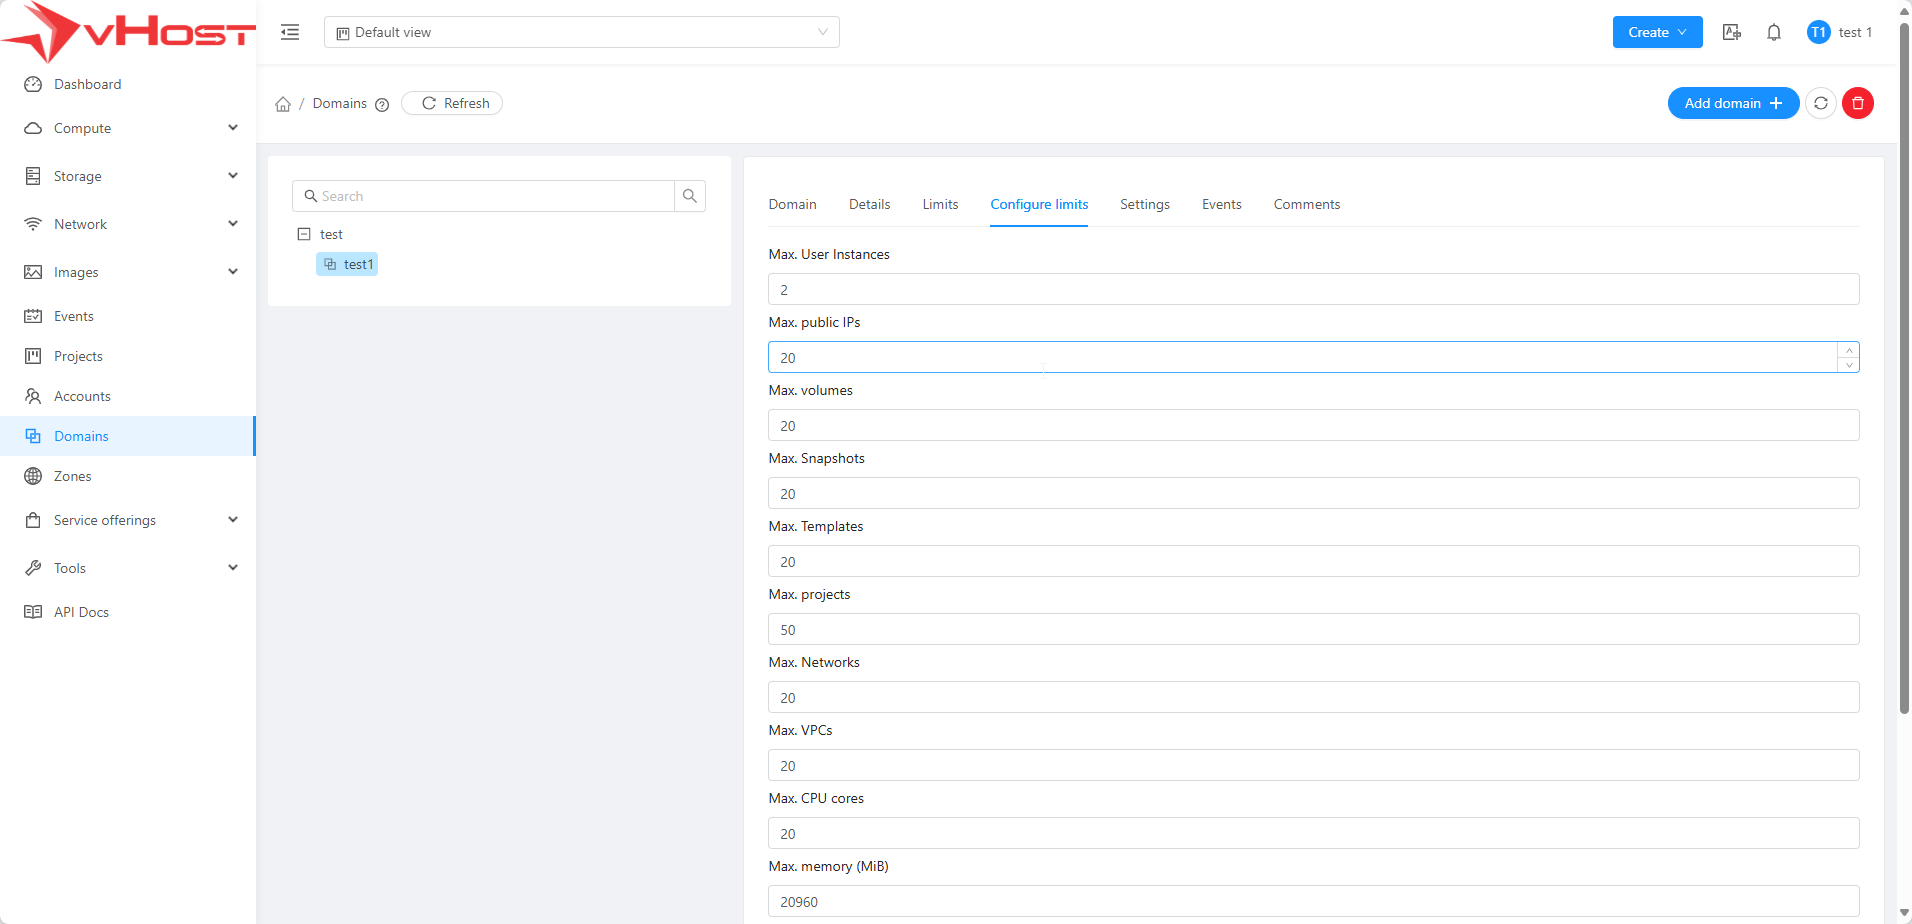This screenshot has width=1912, height=924.
Task: Click the Add domain button
Action: [x=1732, y=103]
